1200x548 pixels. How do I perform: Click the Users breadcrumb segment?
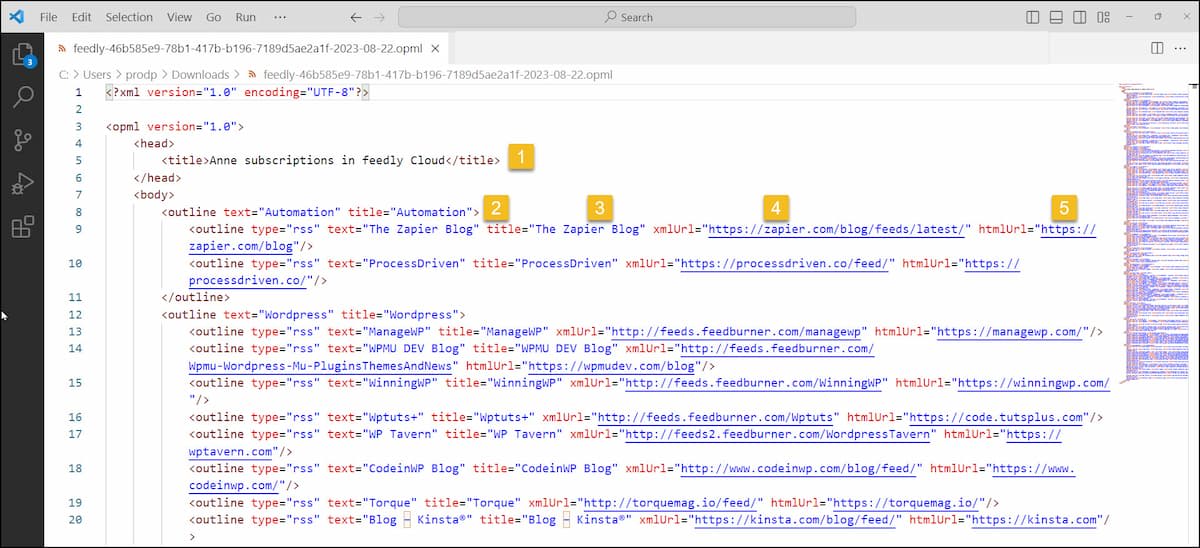97,74
